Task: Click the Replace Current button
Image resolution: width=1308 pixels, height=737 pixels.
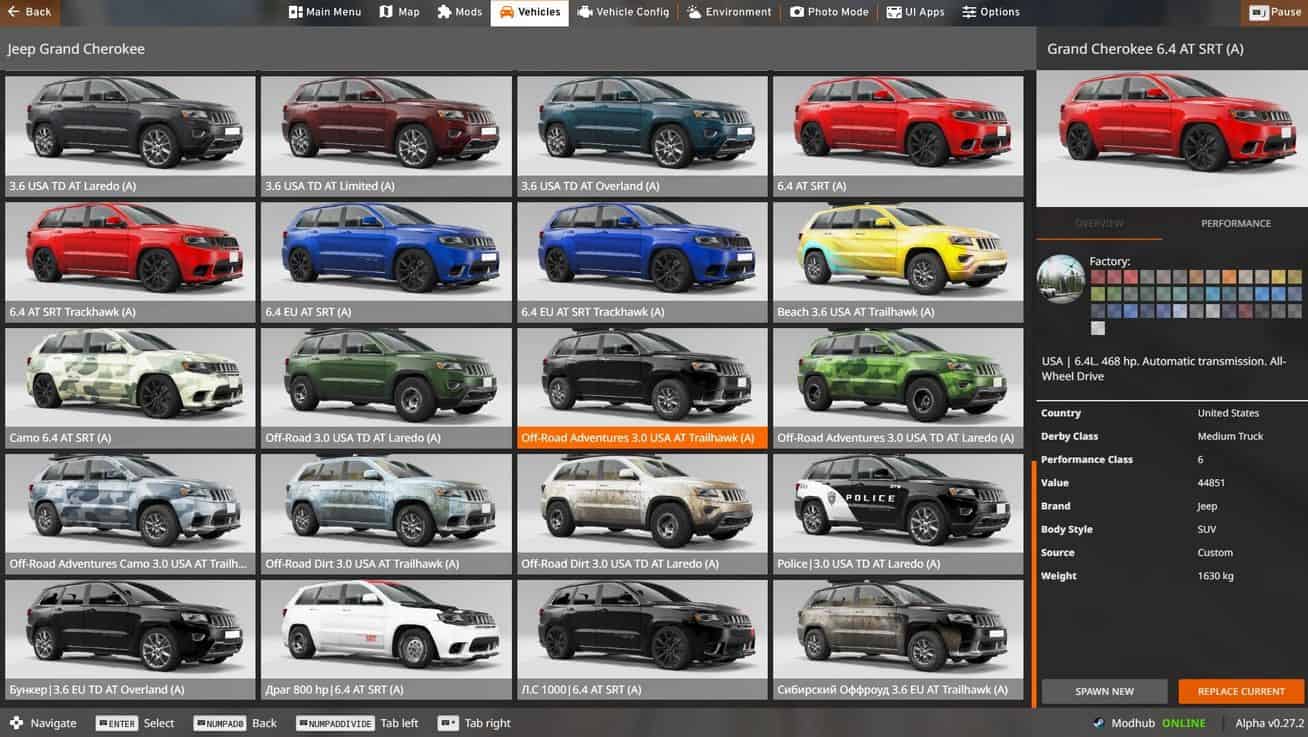Action: (1241, 691)
